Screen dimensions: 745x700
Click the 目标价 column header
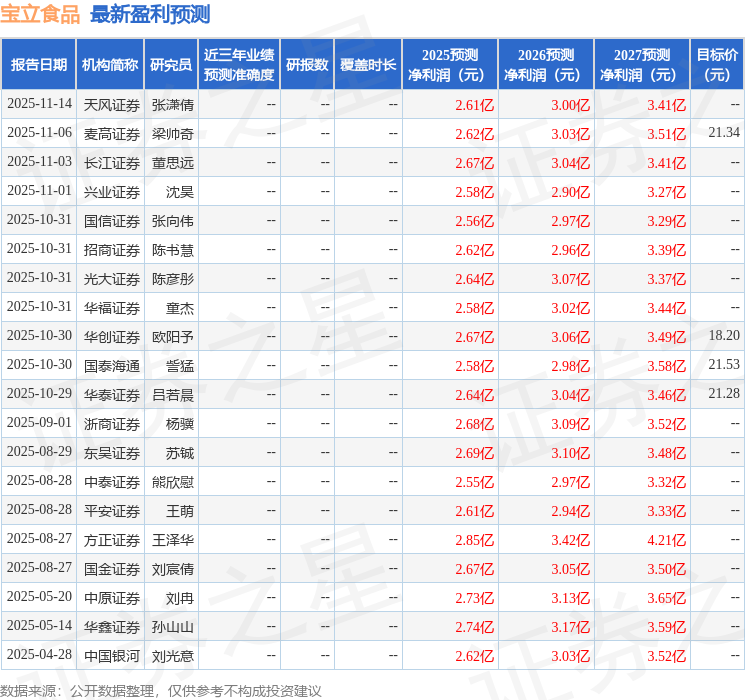point(717,65)
